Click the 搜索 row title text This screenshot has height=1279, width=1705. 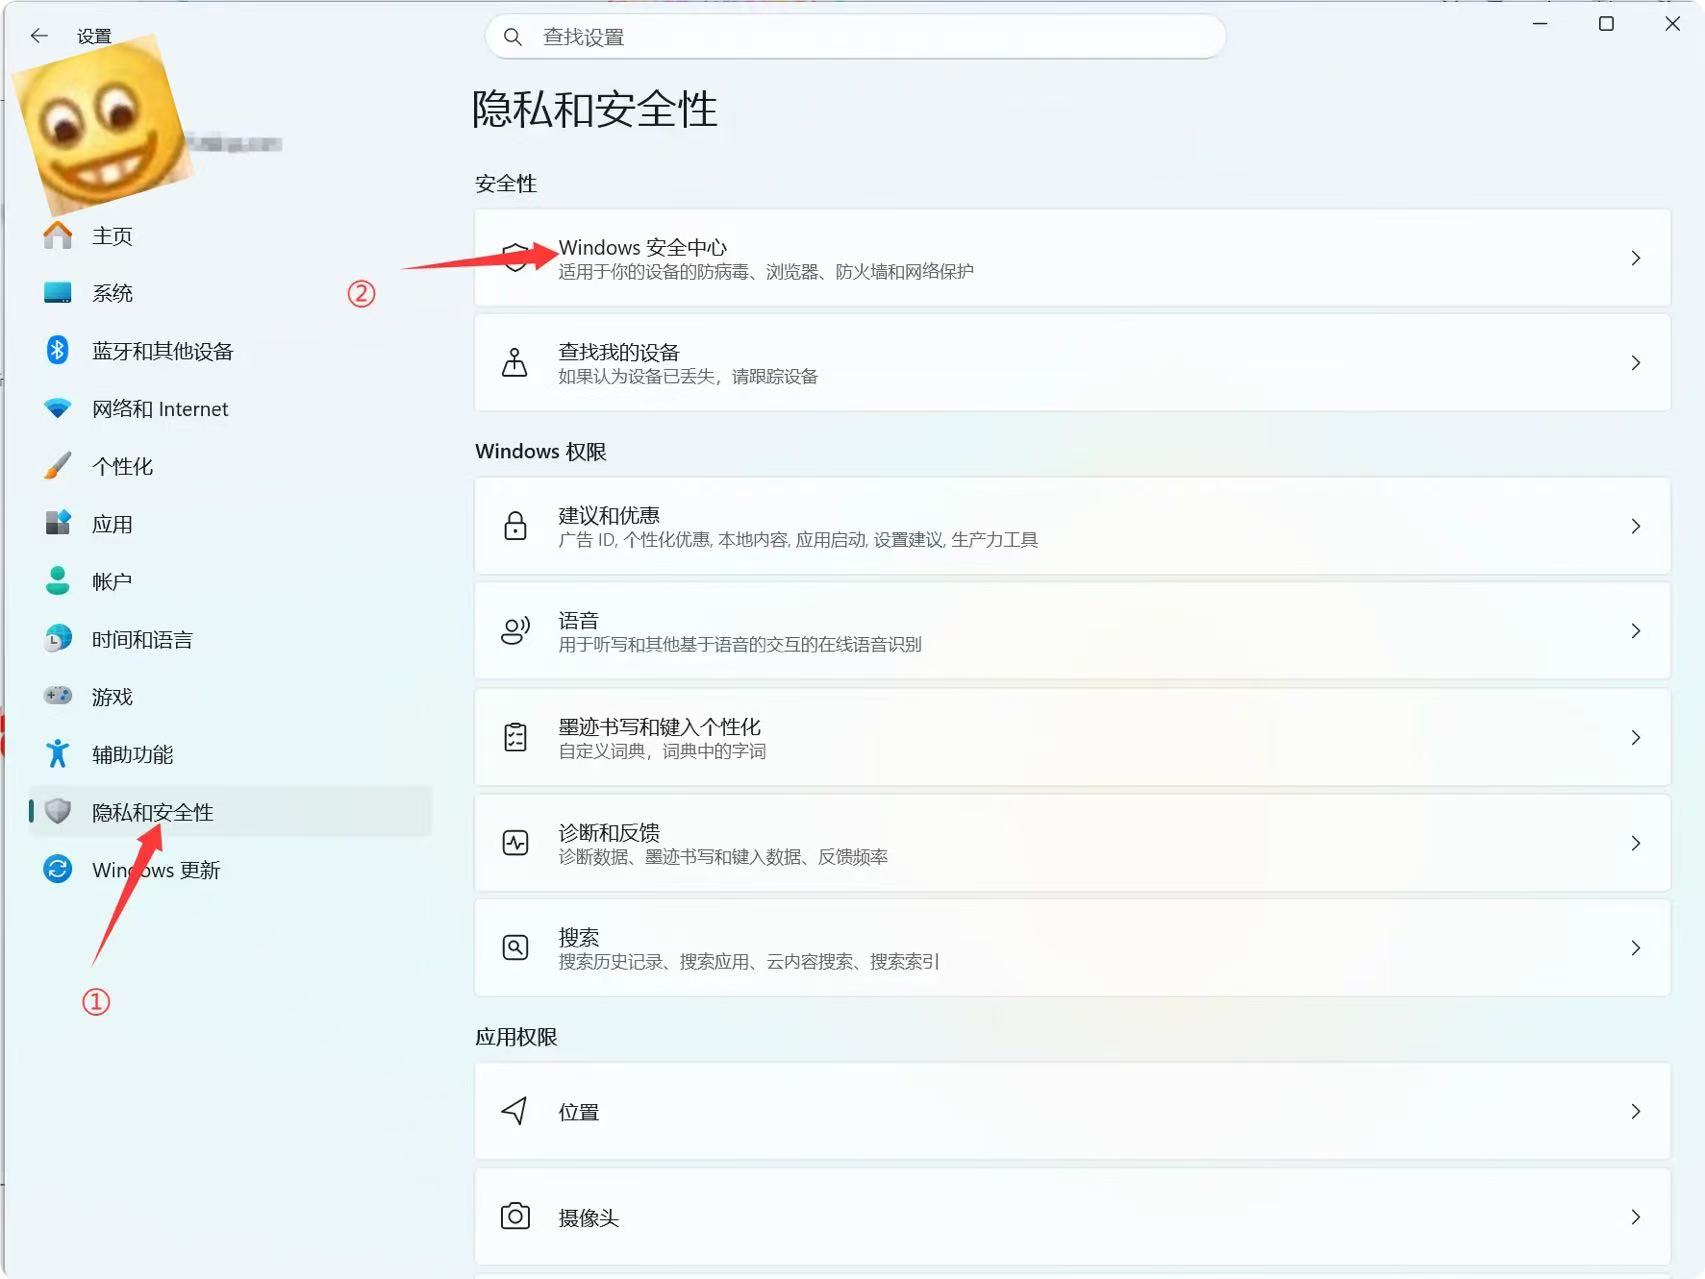pyautogui.click(x=578, y=937)
